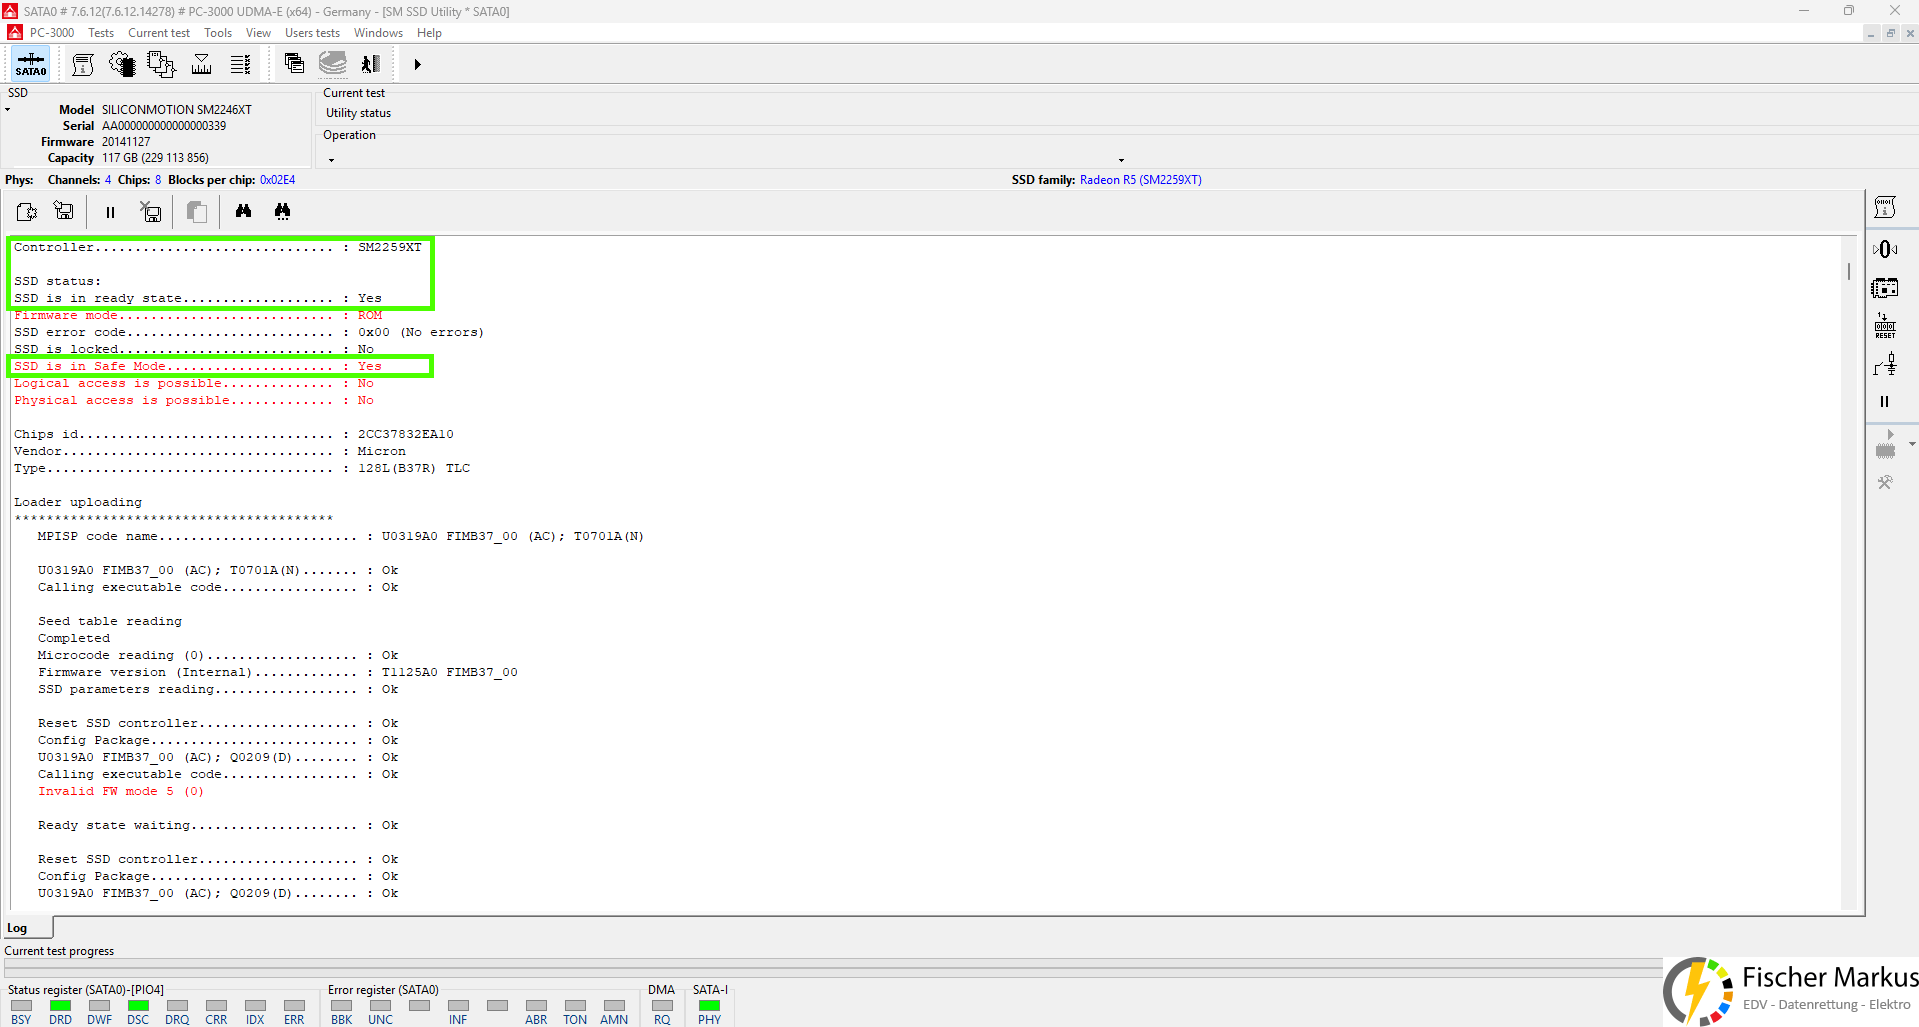Open the Tools menu

pos(218,33)
